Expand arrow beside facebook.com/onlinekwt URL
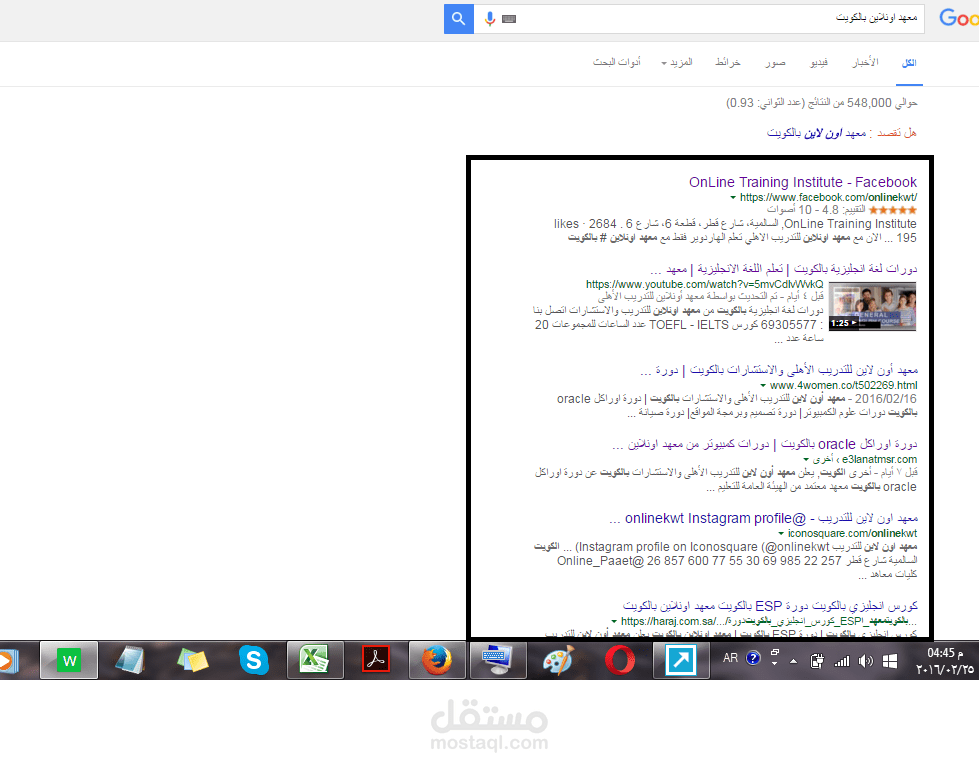This screenshot has width=979, height=768. (x=733, y=198)
